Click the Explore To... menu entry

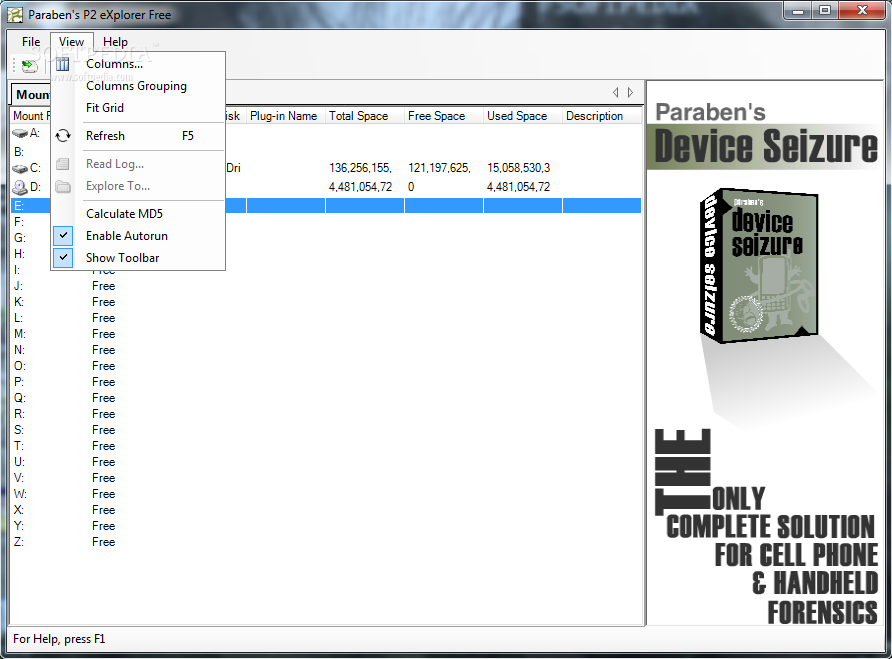tap(138, 186)
